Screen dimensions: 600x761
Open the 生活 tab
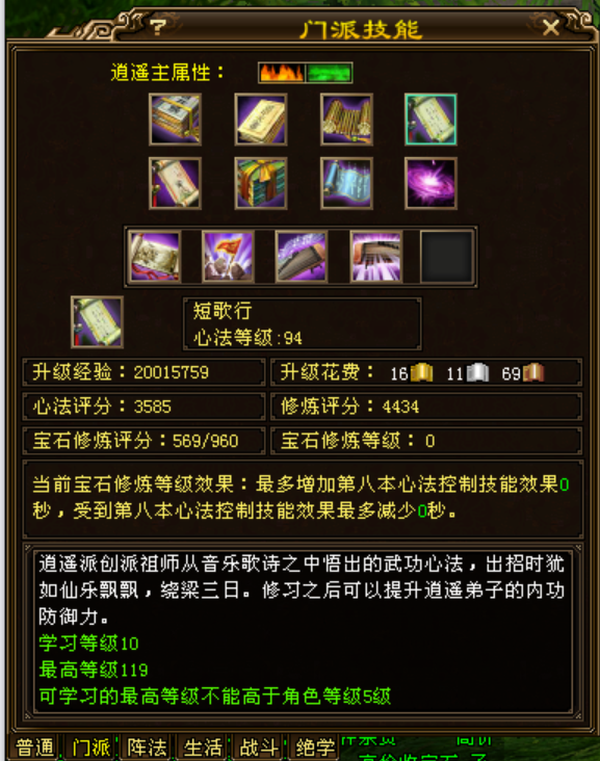click(x=203, y=747)
